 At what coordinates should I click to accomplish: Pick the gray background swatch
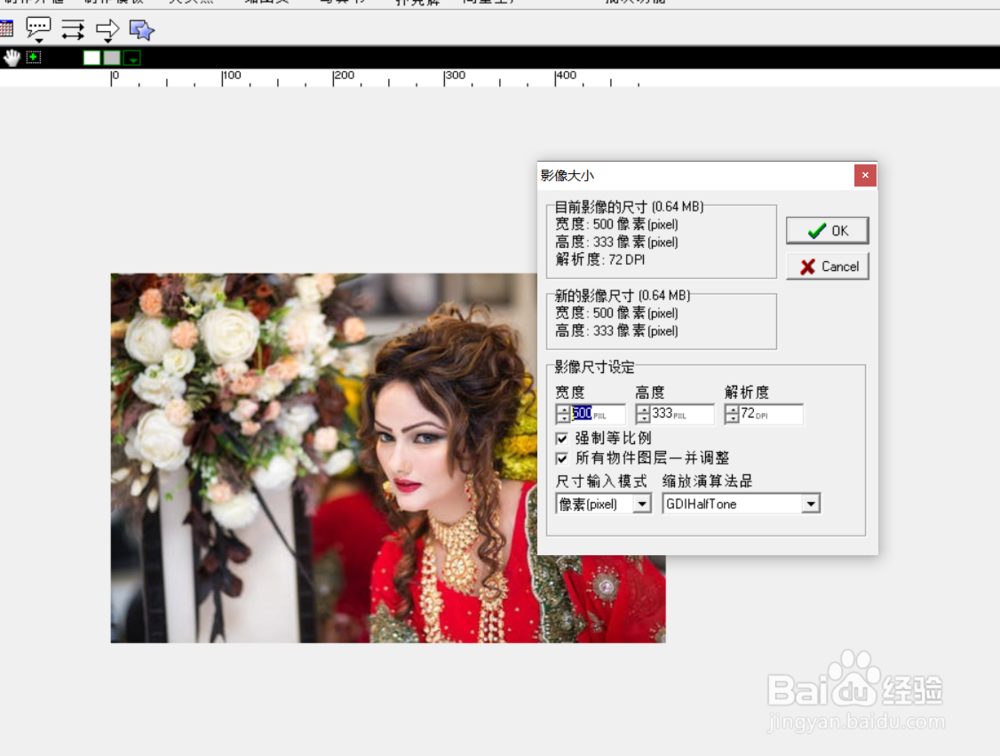pyautogui.click(x=112, y=58)
